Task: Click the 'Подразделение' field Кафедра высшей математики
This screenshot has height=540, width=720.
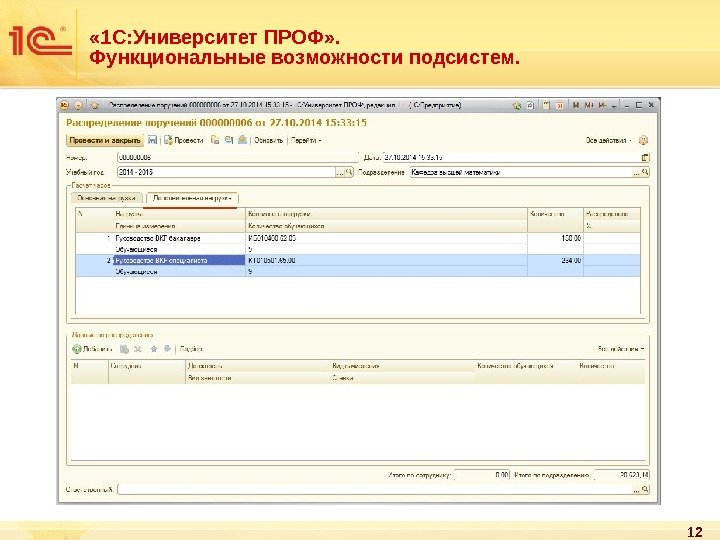Action: [x=521, y=172]
